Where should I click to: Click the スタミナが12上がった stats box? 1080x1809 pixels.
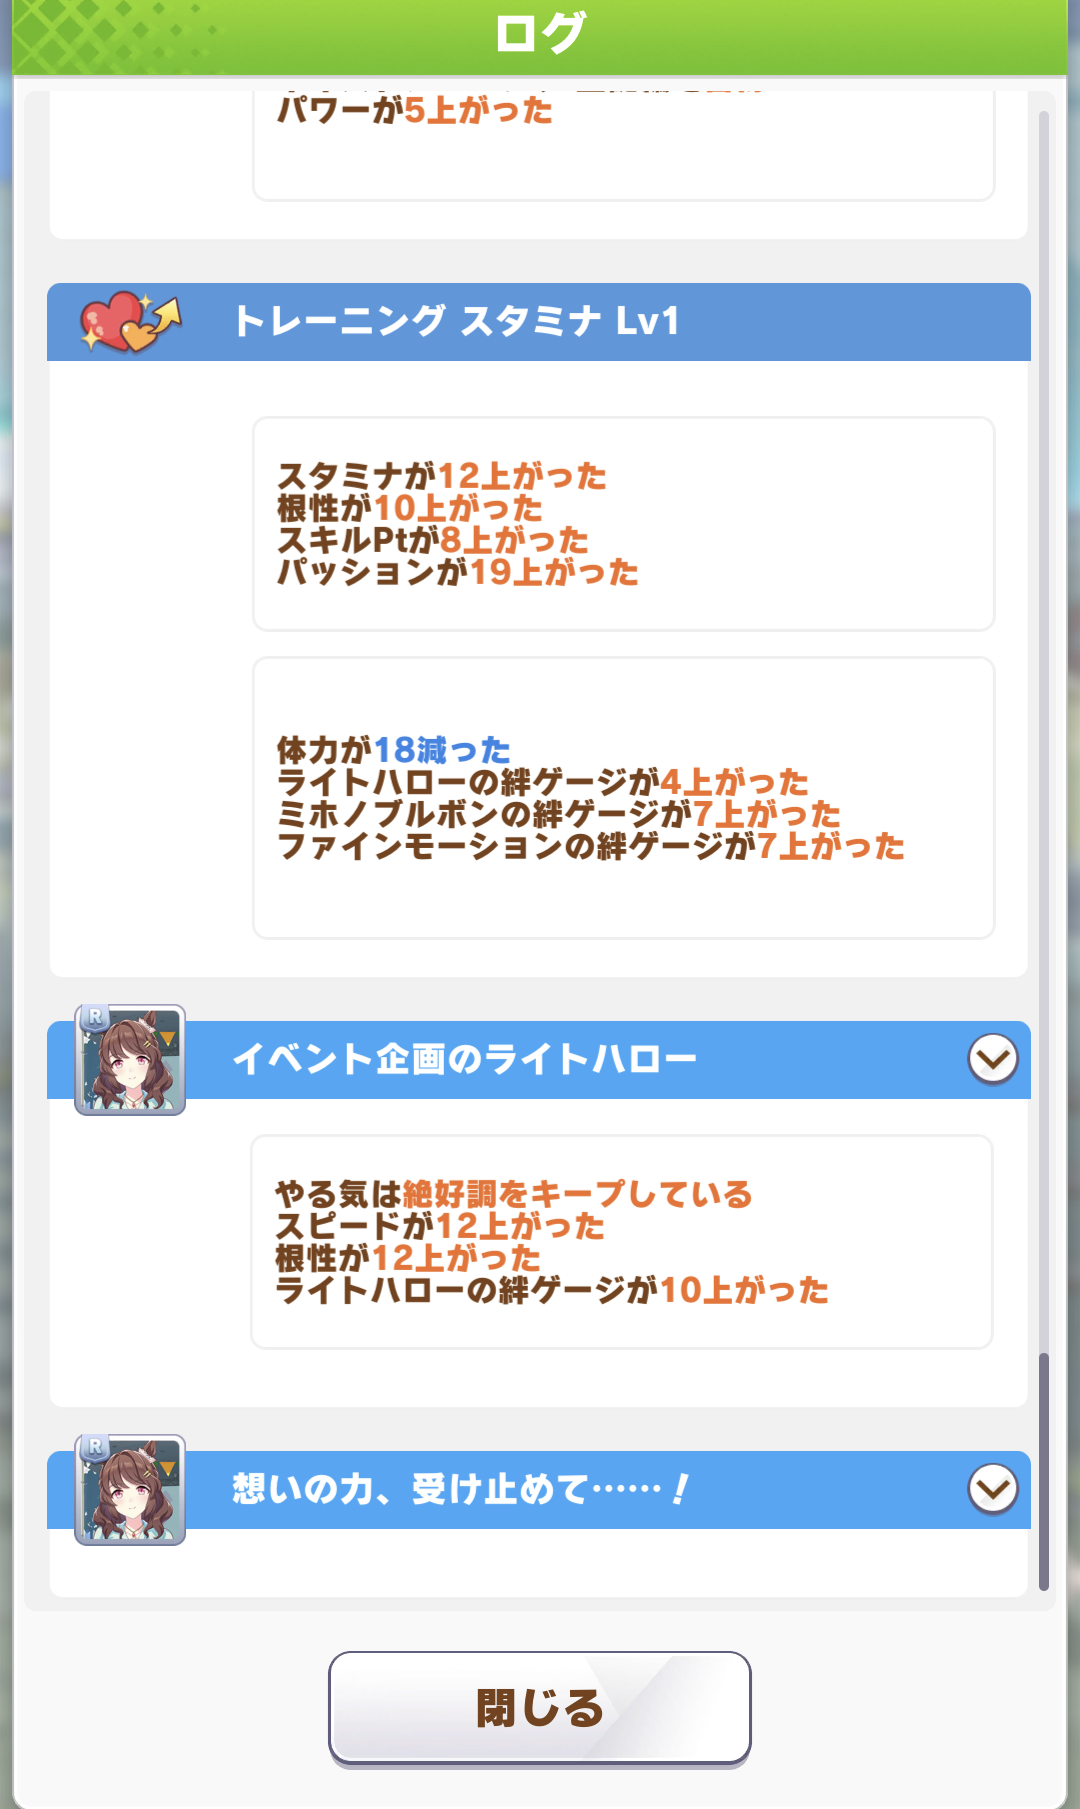click(x=624, y=524)
